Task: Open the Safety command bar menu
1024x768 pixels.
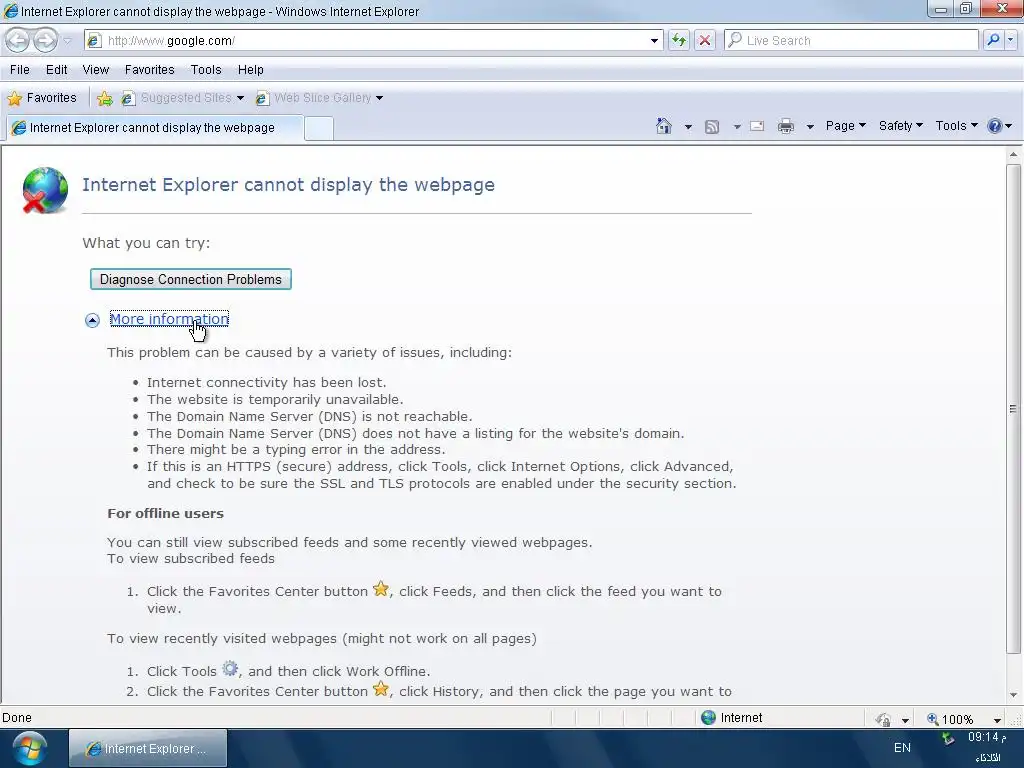Action: pyautogui.click(x=901, y=126)
